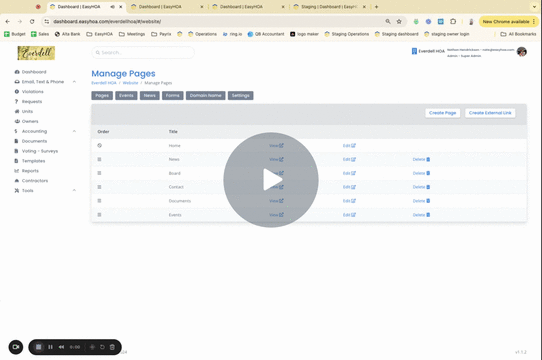Screen dimensions: 542x360
Task: Delete the Board page
Action: (421, 173)
